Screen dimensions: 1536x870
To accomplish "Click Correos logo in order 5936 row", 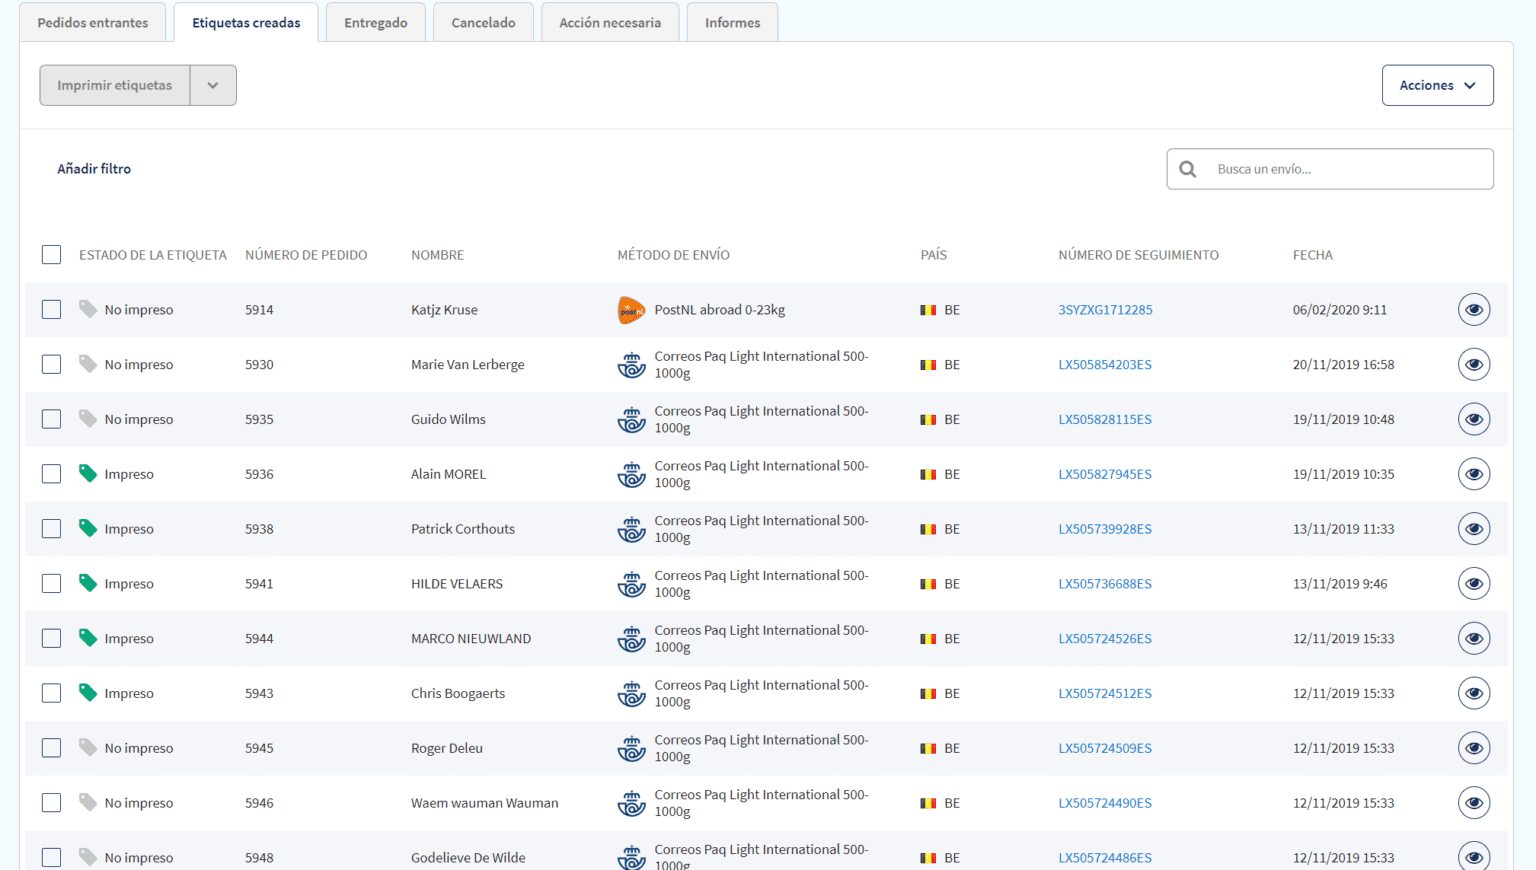I will point(631,474).
